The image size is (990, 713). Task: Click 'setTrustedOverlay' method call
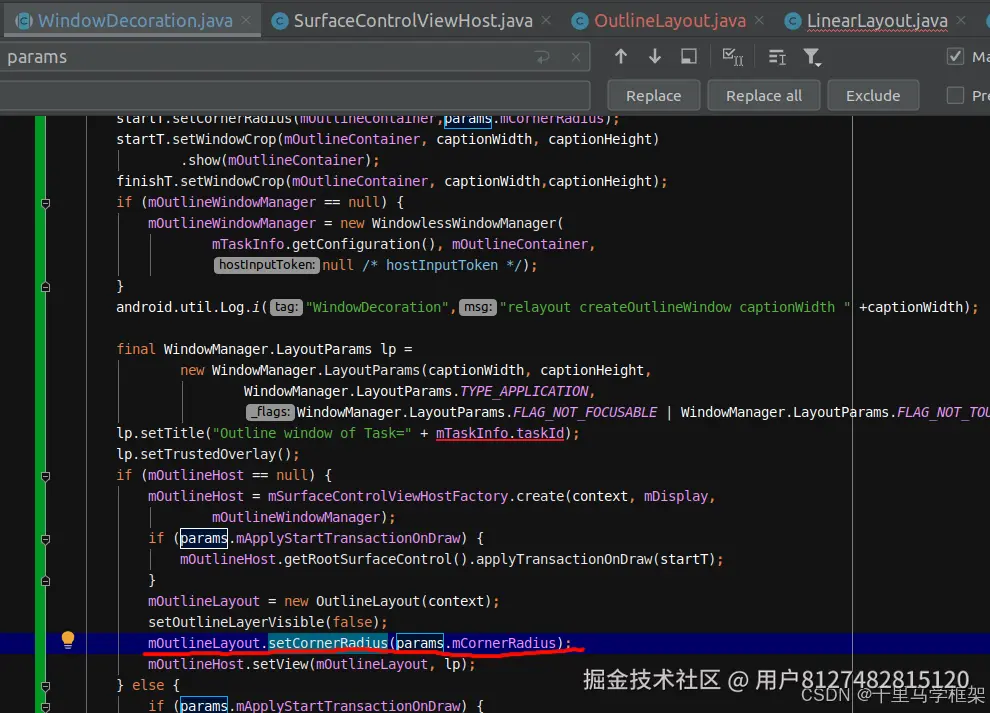click(208, 454)
